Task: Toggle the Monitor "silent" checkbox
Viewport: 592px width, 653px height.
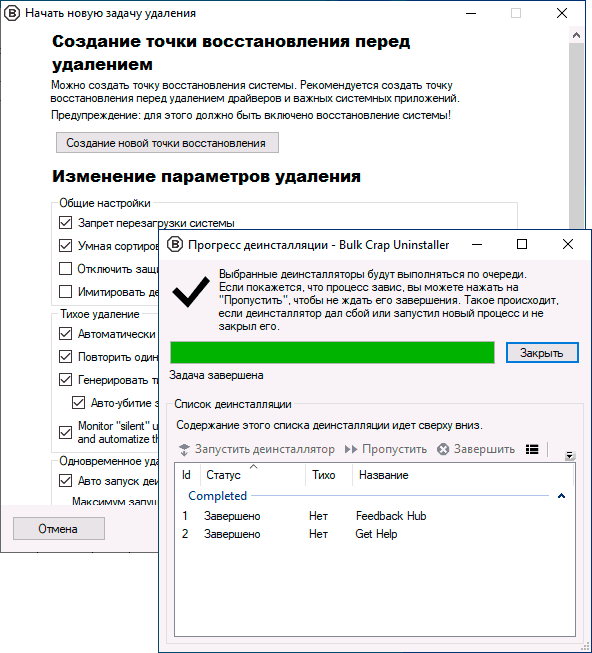Action: 65,432
